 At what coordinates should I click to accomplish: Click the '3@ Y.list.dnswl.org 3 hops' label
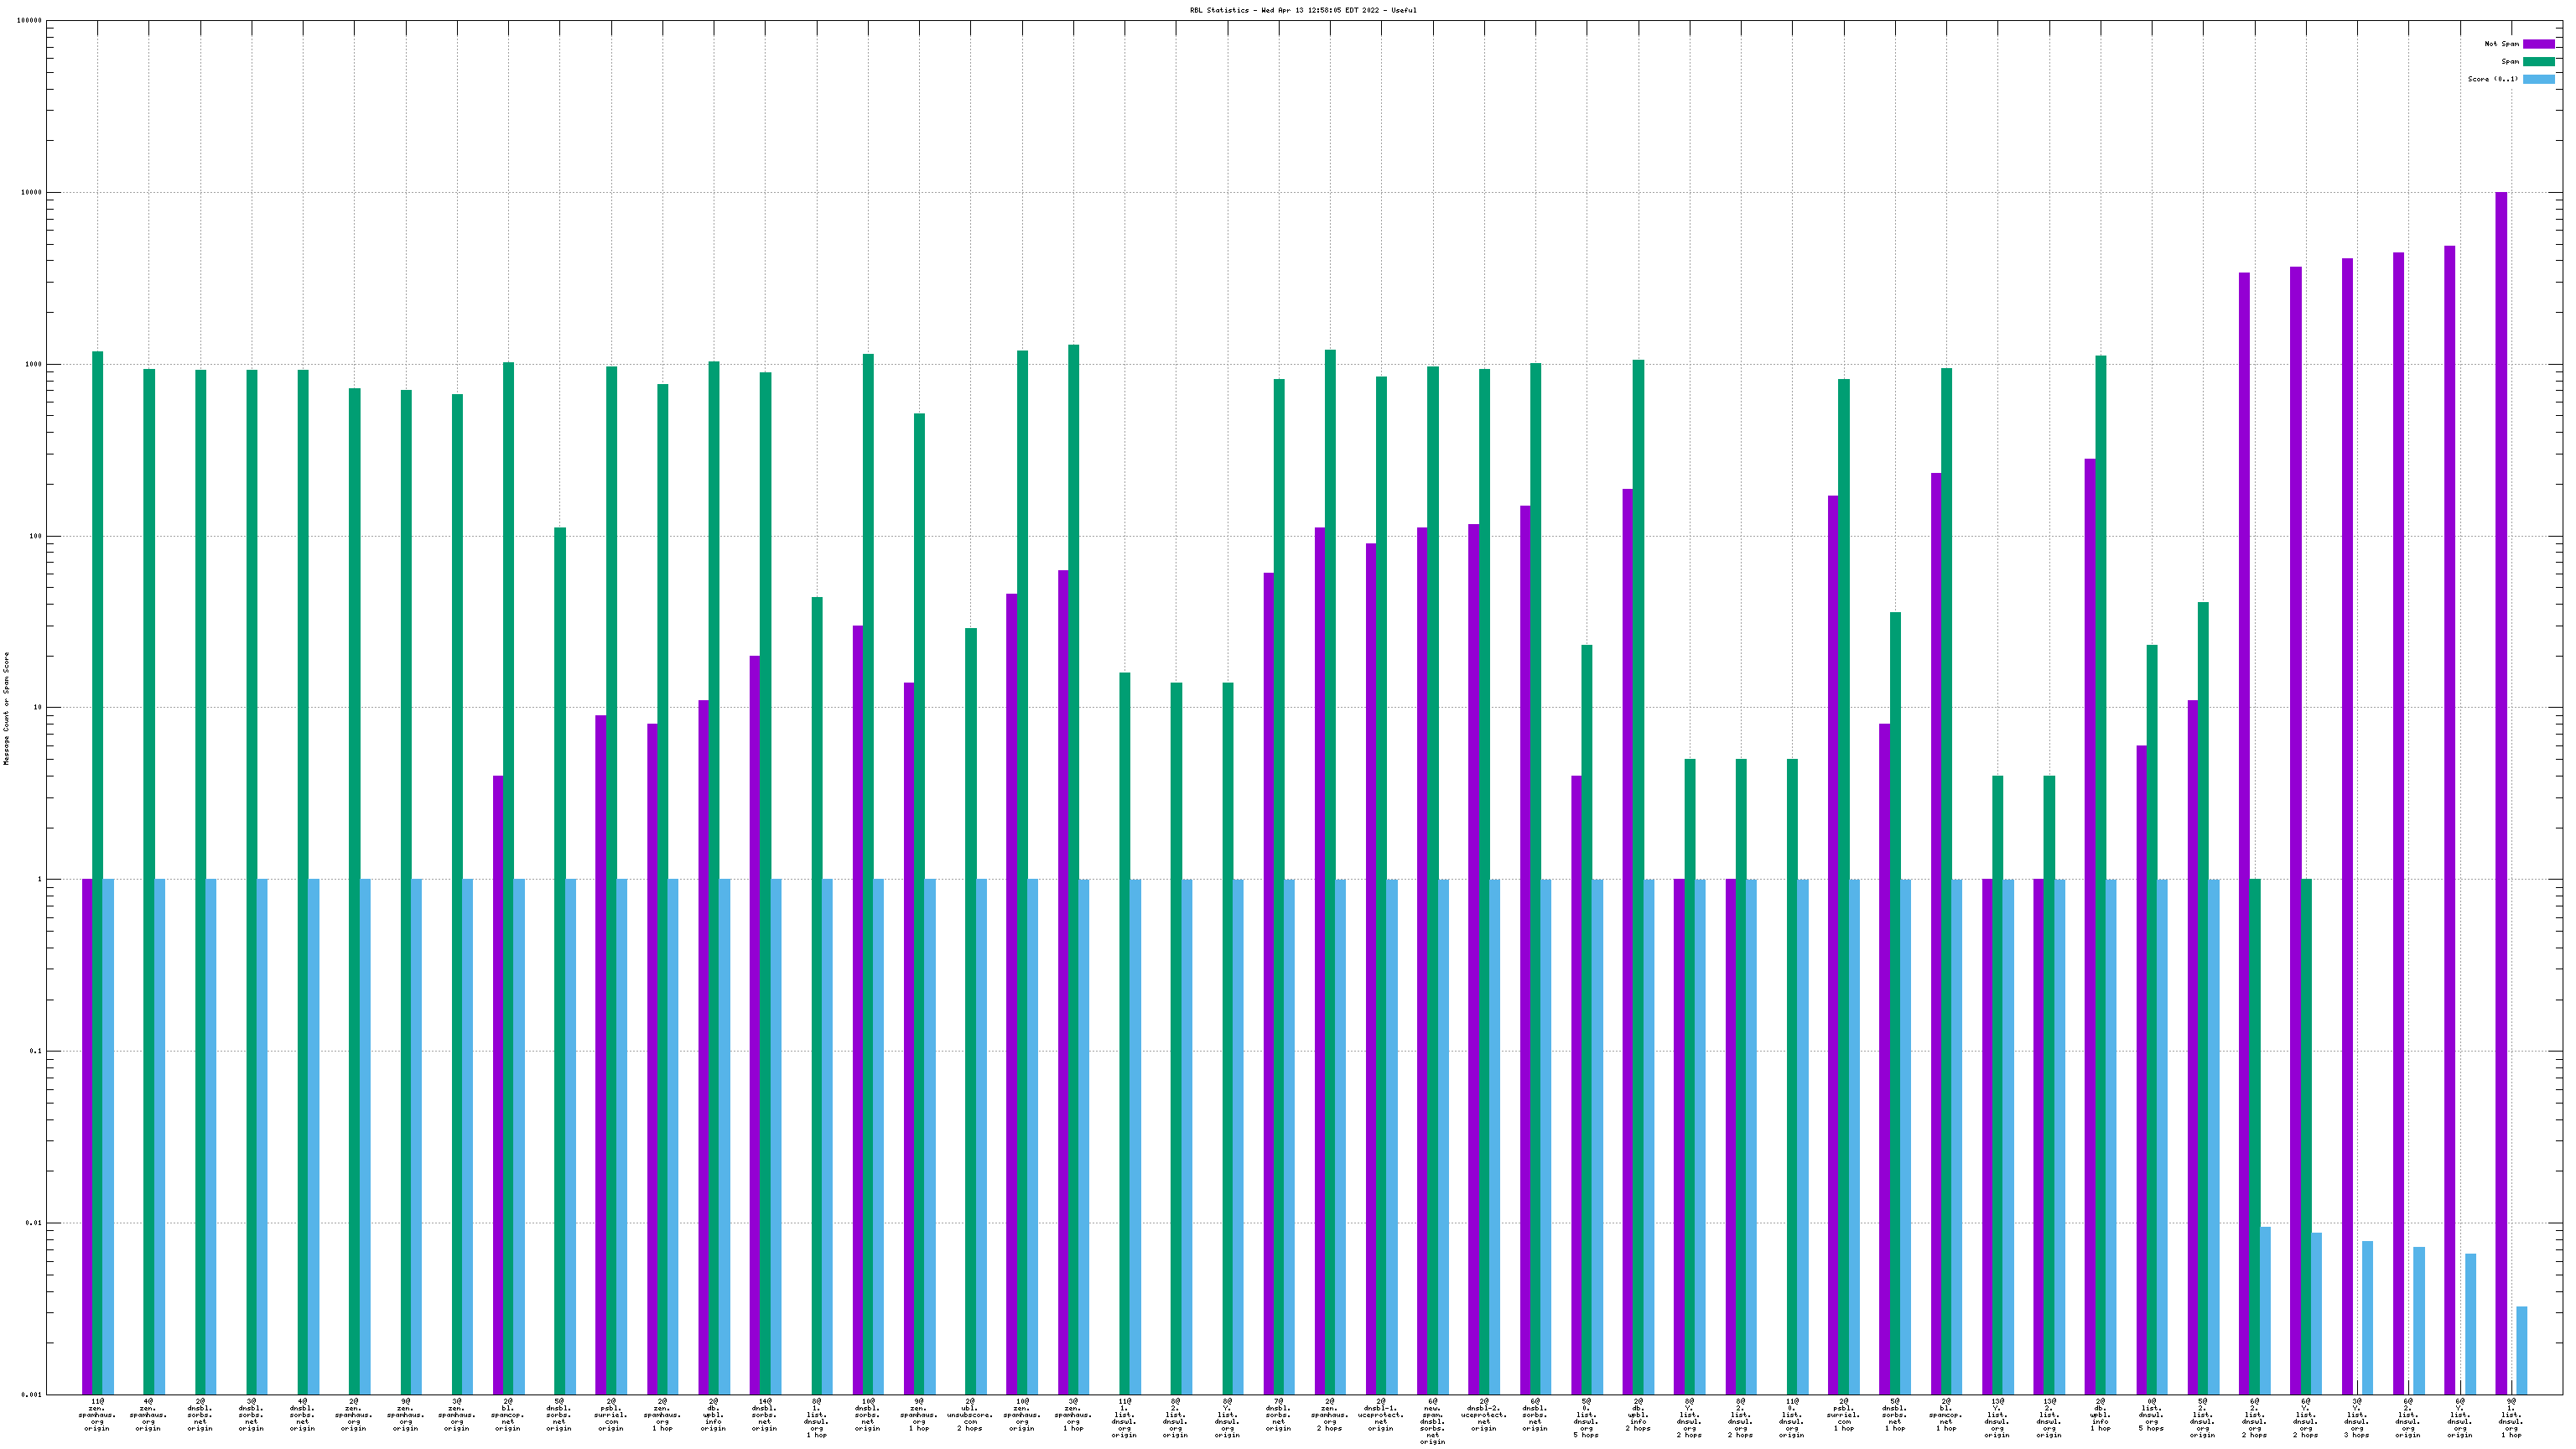click(x=2357, y=1418)
